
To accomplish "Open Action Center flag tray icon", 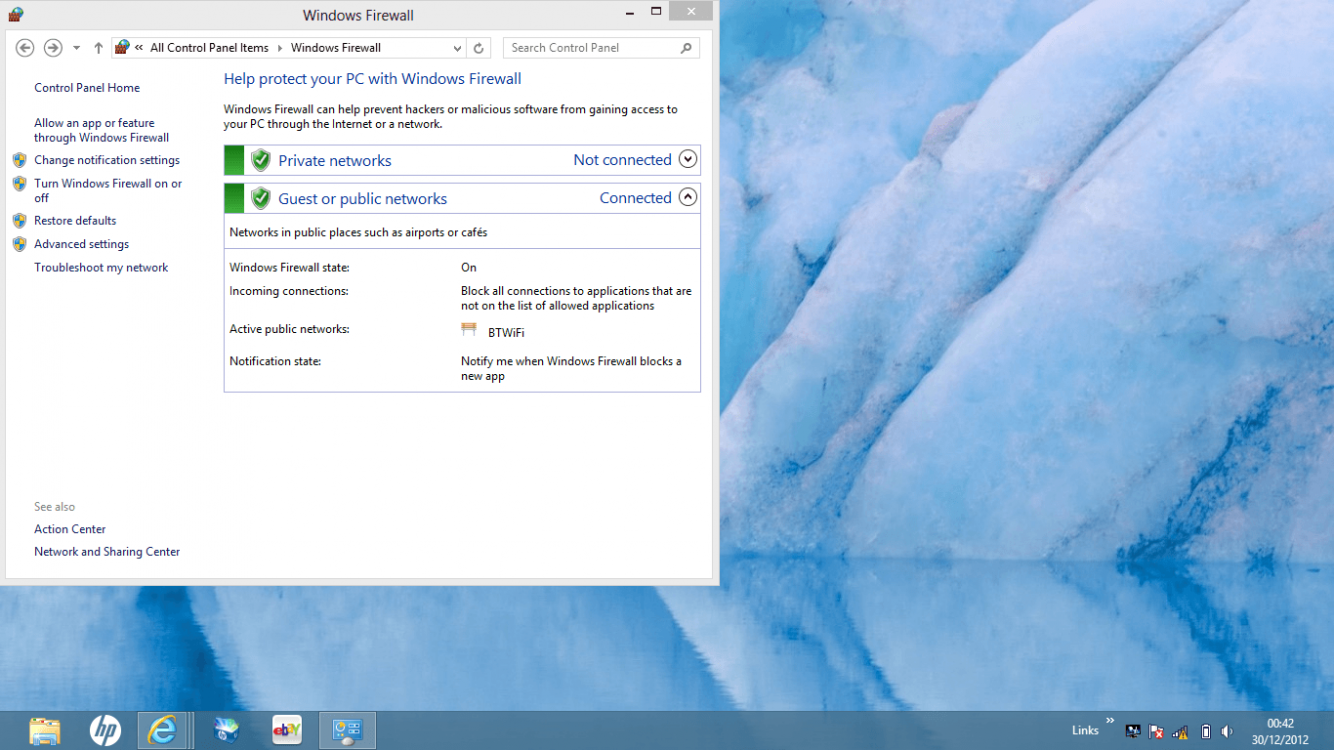I will pyautogui.click(x=1157, y=731).
